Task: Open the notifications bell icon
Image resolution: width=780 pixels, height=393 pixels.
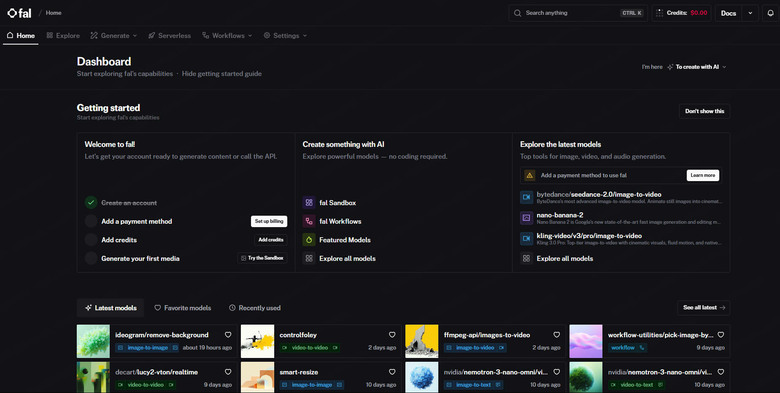Action: (x=771, y=13)
